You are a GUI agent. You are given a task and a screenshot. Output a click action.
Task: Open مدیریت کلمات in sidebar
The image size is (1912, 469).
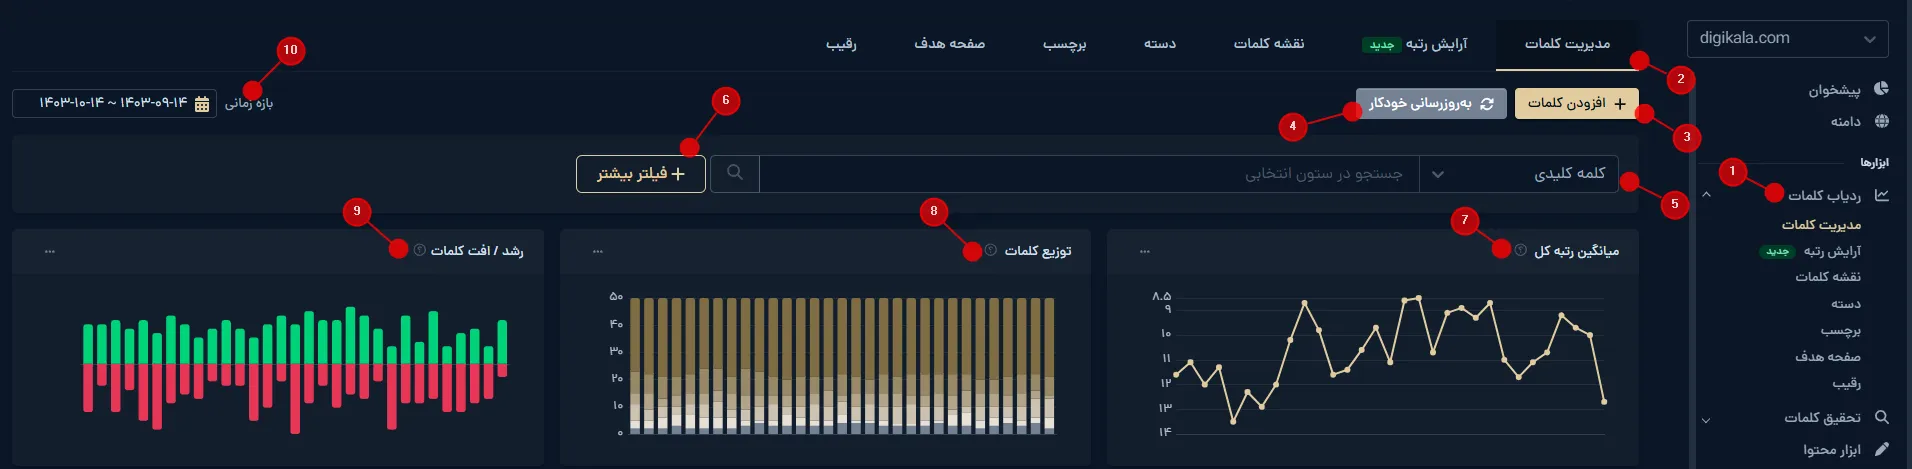pyautogui.click(x=1821, y=225)
